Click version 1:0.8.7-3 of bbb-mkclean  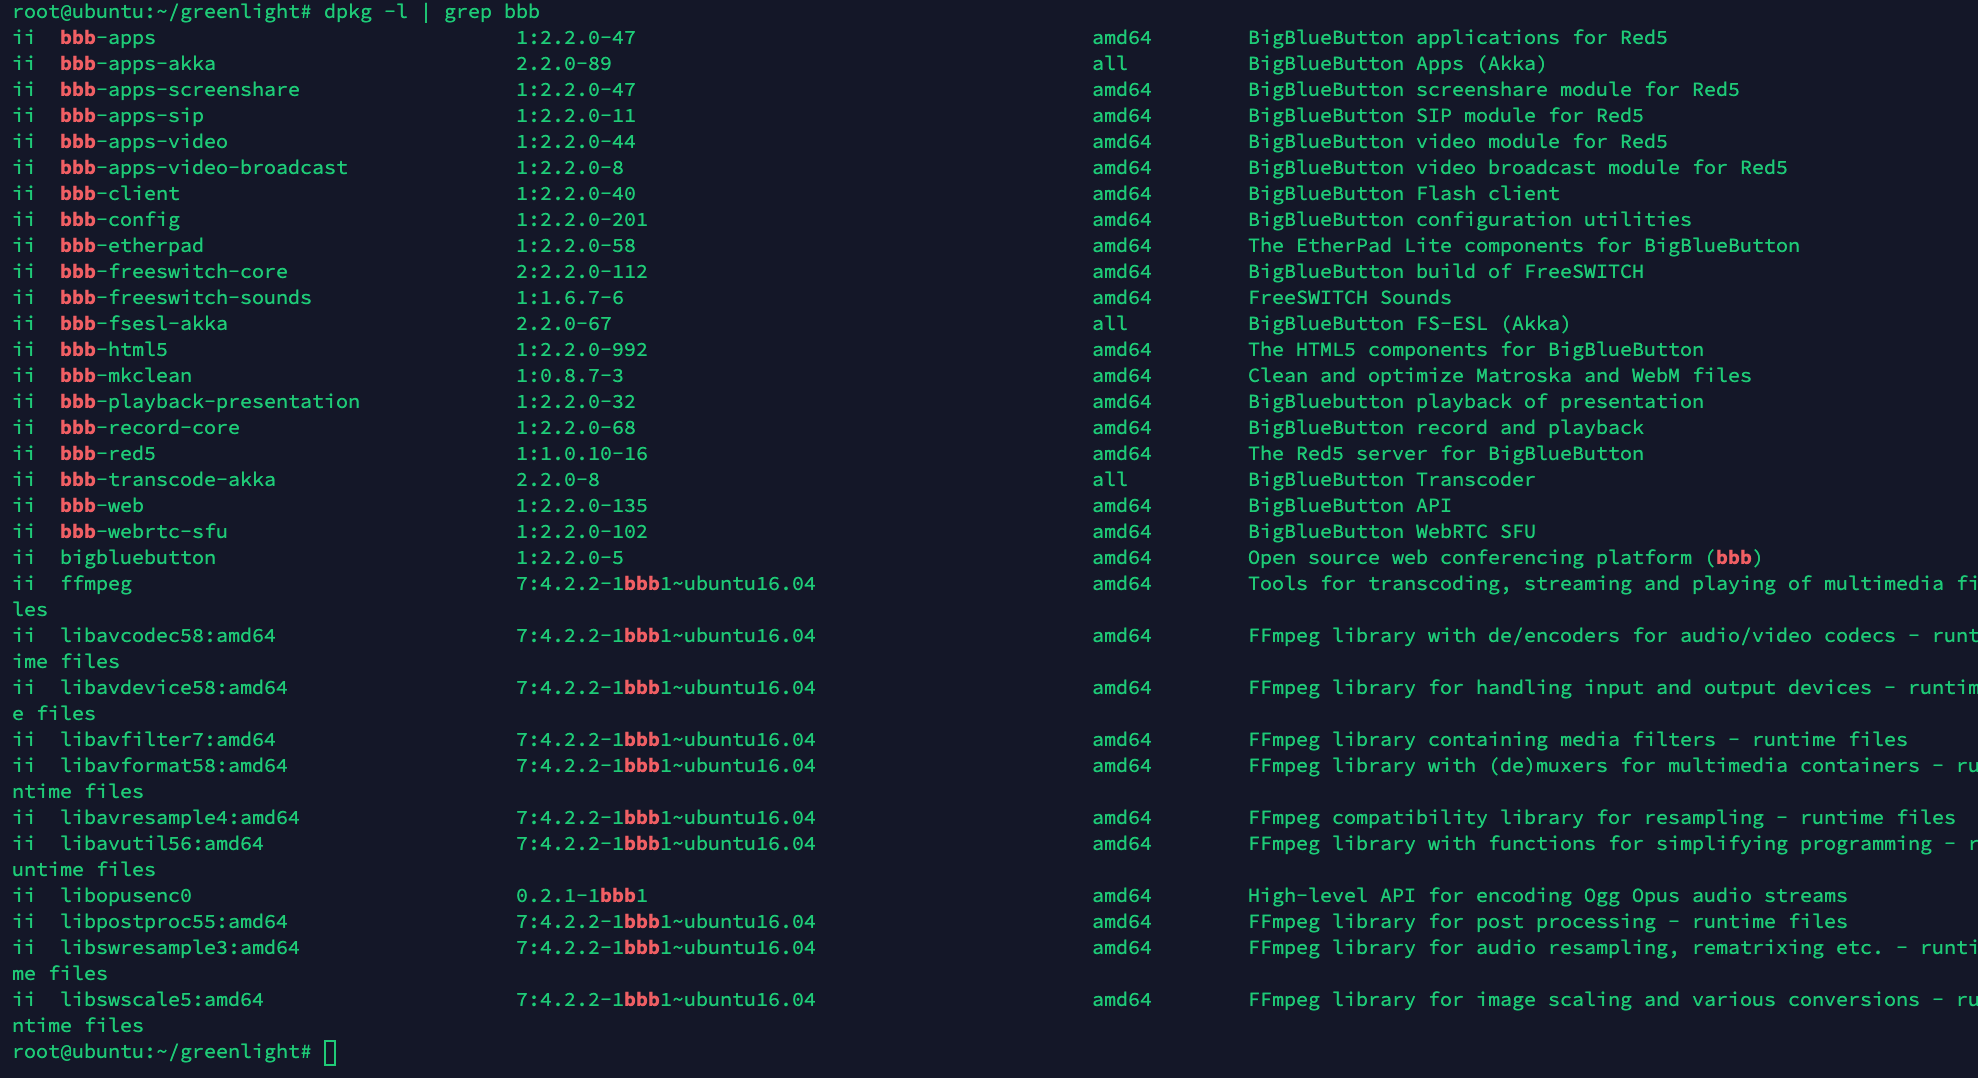[x=570, y=376]
